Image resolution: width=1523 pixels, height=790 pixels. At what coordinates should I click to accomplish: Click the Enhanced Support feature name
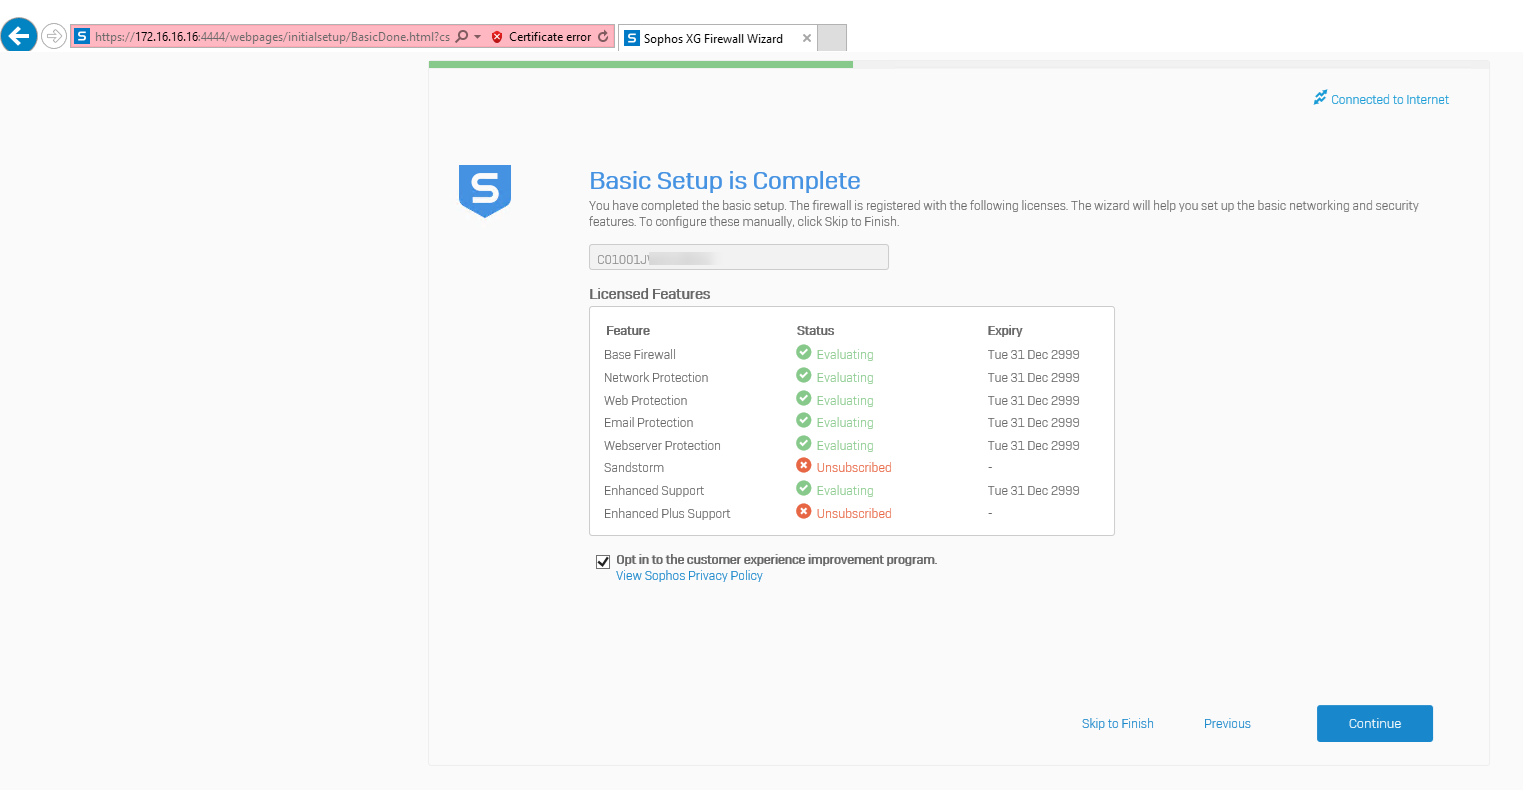tap(654, 491)
